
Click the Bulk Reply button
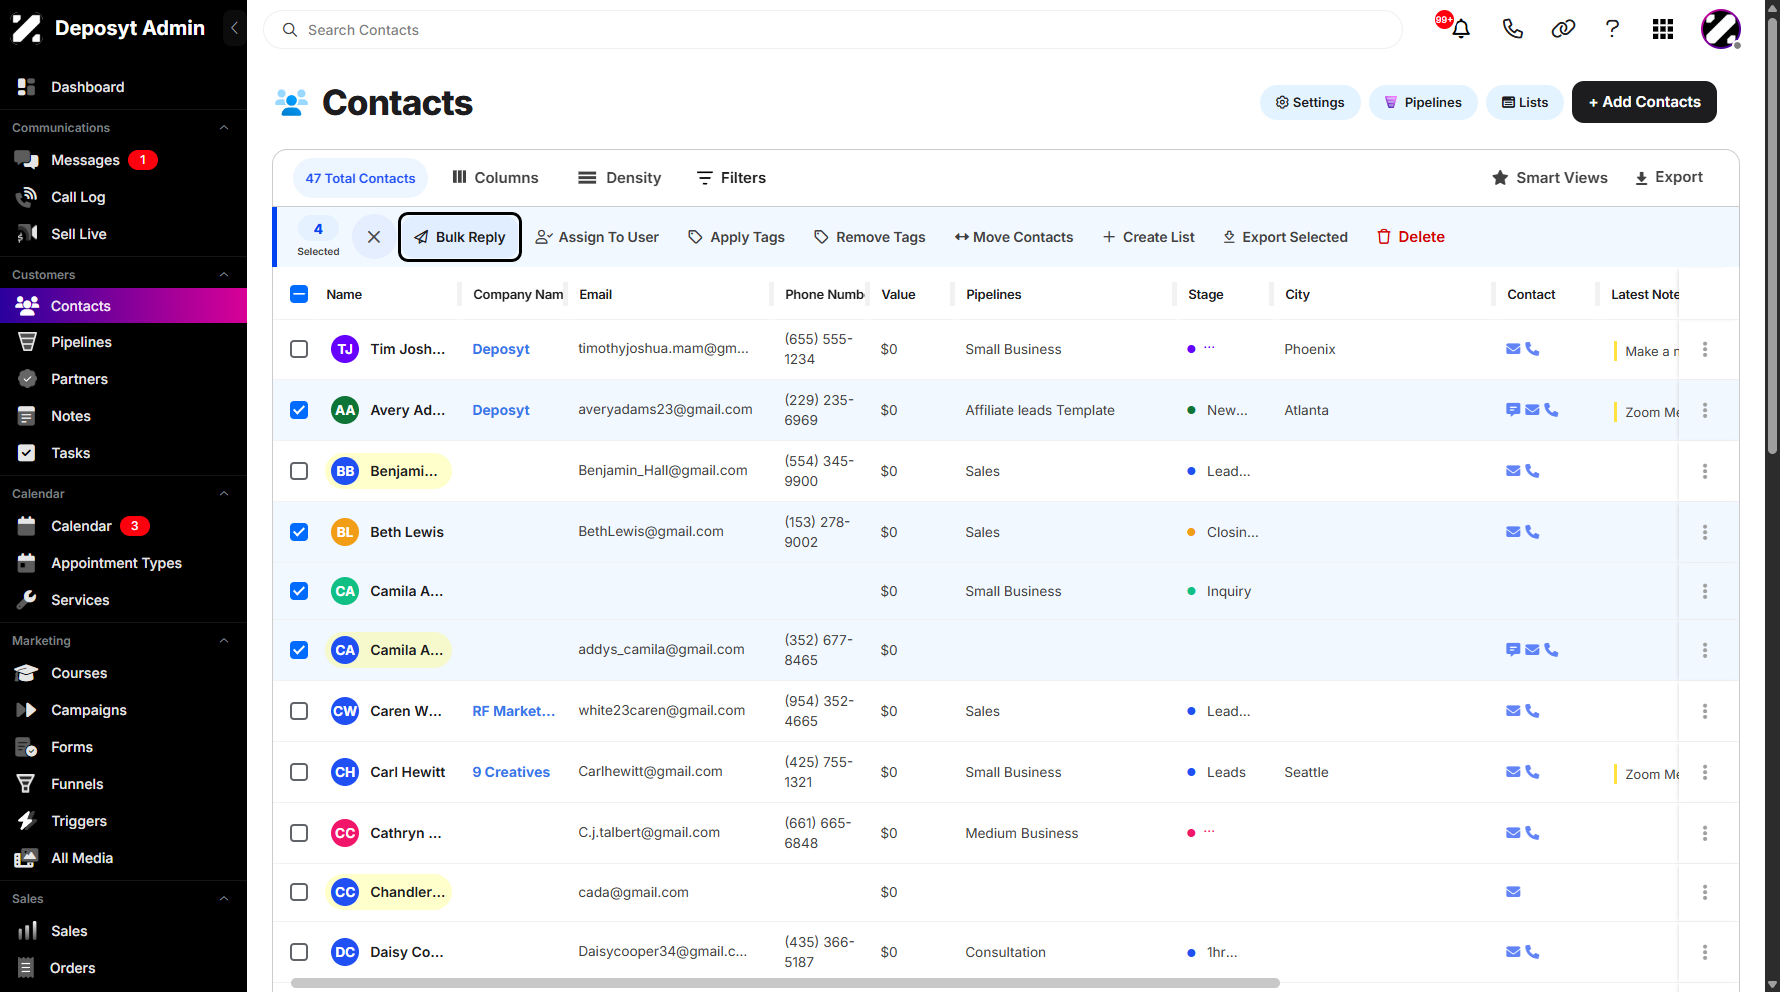(460, 237)
